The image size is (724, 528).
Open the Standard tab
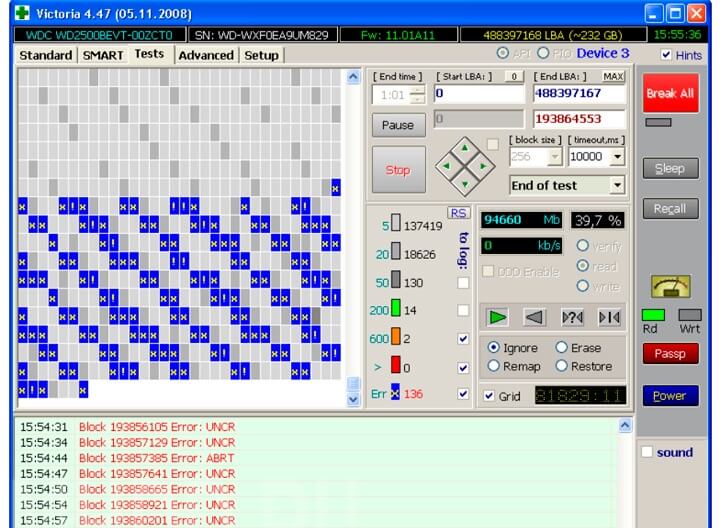pyautogui.click(x=46, y=55)
